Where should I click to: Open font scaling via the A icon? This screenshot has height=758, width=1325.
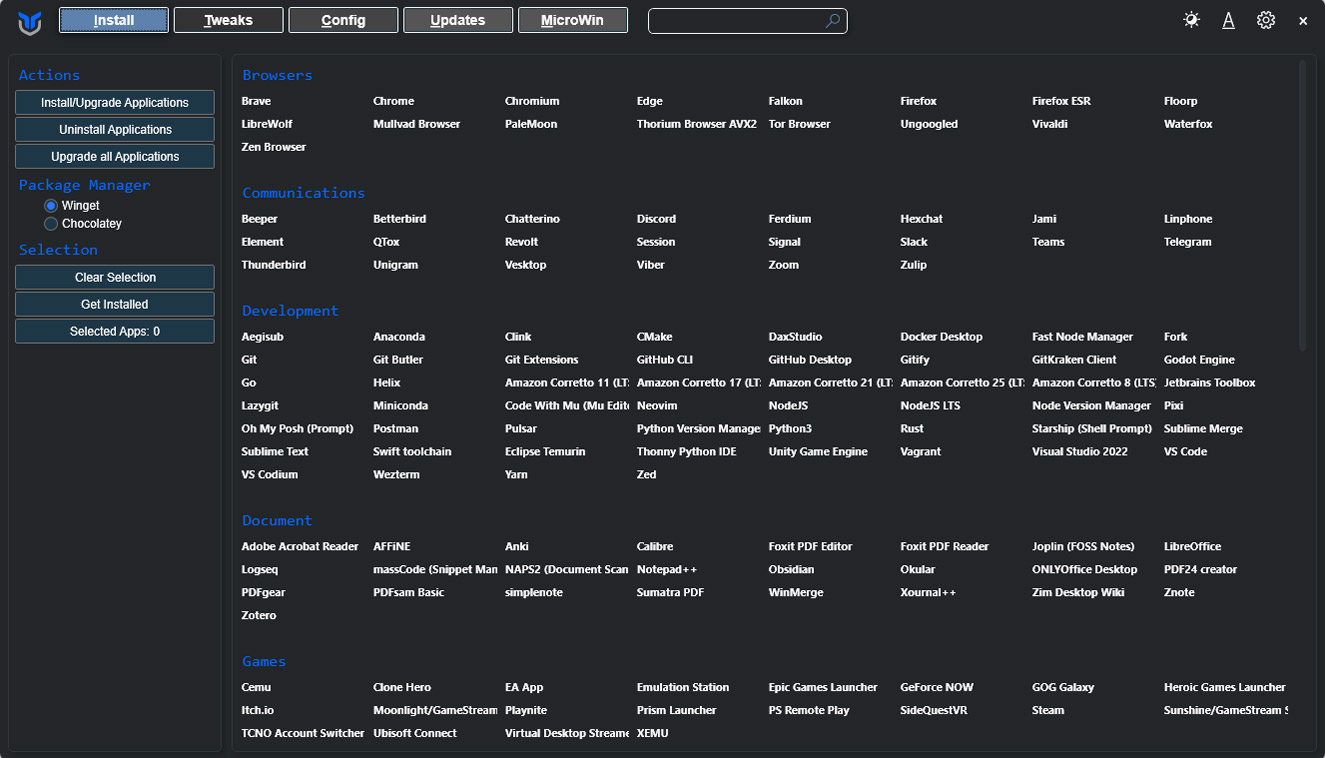point(1228,20)
